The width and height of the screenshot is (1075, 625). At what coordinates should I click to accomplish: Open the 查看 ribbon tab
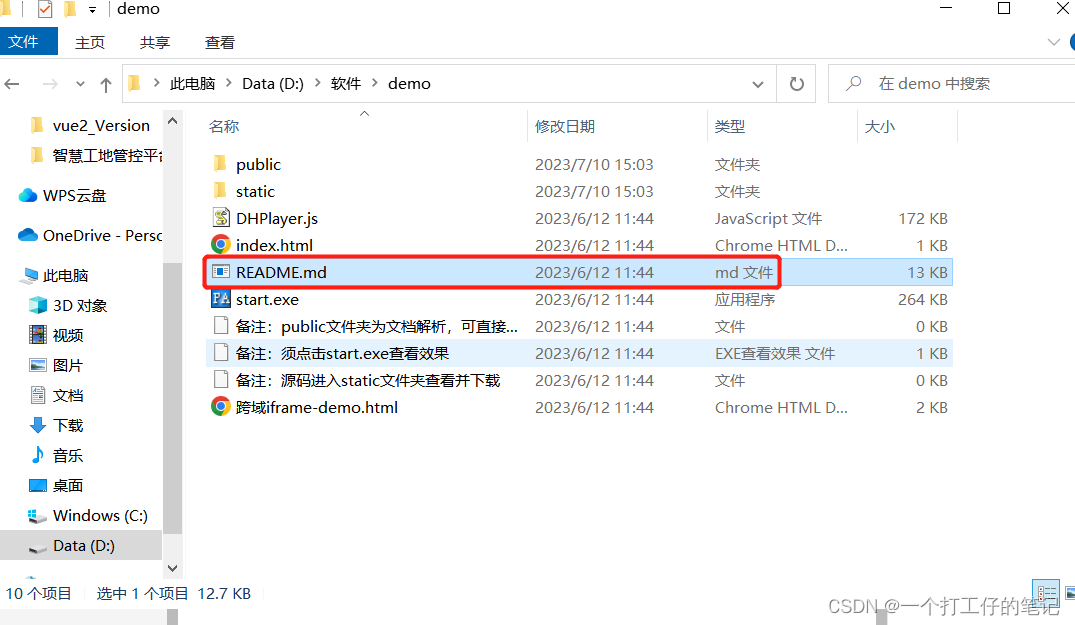pos(219,42)
